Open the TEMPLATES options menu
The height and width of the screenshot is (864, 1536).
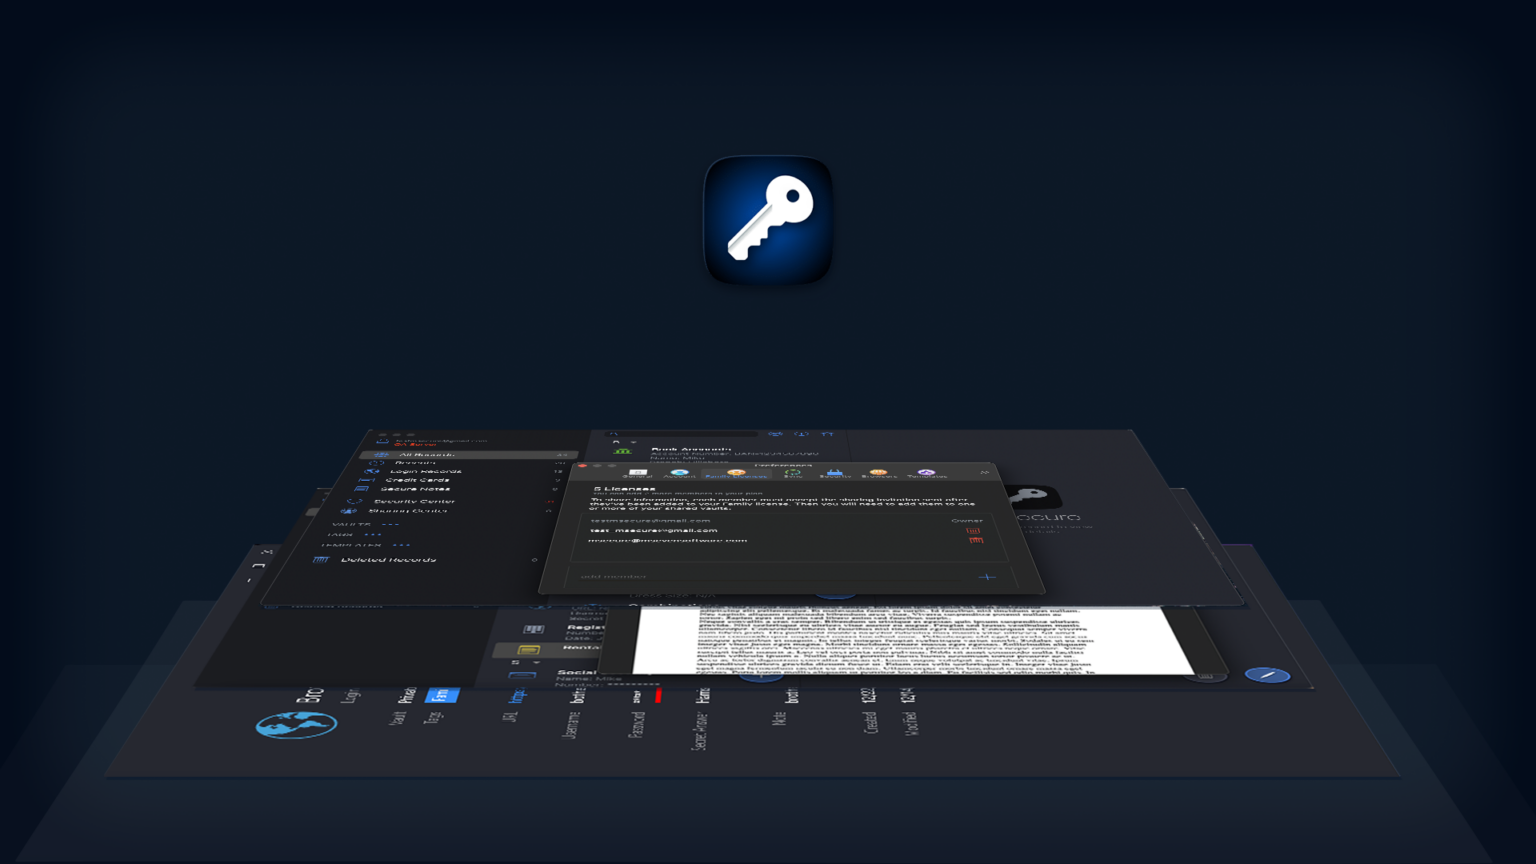400,545
